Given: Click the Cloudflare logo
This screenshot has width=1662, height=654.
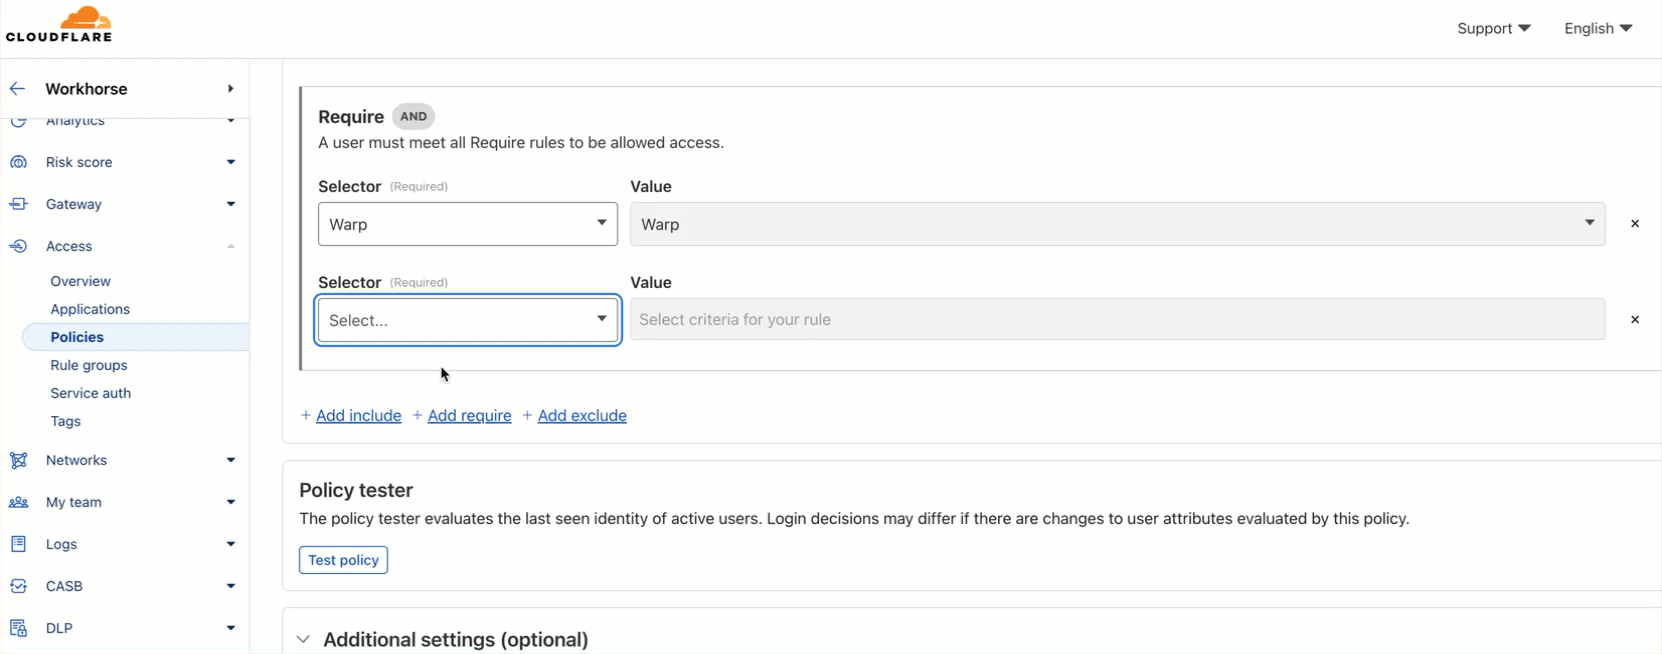Looking at the screenshot, I should tap(60, 25).
